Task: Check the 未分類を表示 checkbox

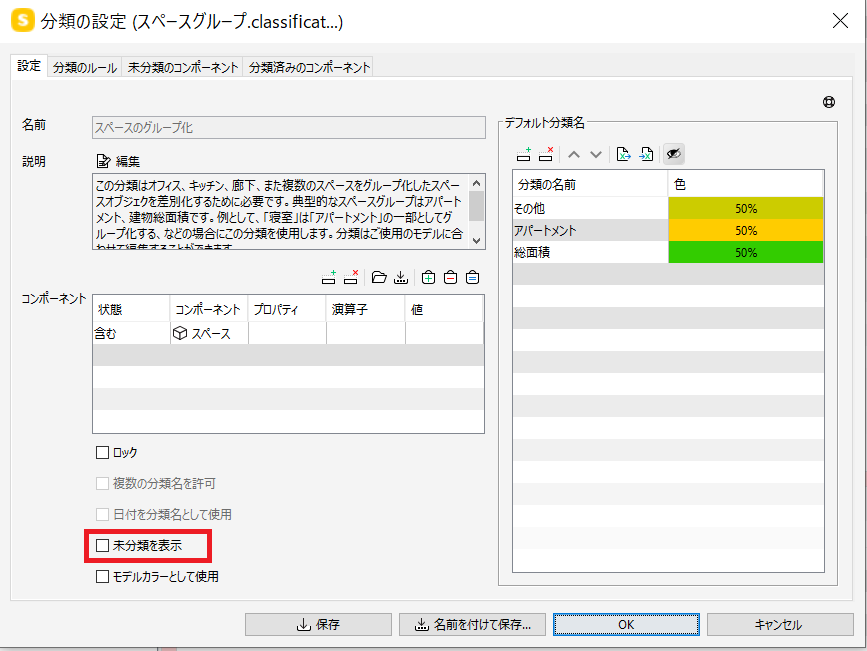Action: point(102,545)
